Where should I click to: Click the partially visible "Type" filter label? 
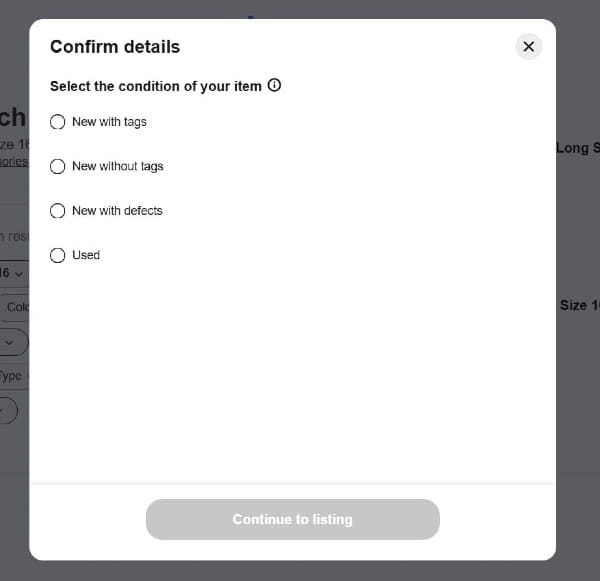(11, 376)
